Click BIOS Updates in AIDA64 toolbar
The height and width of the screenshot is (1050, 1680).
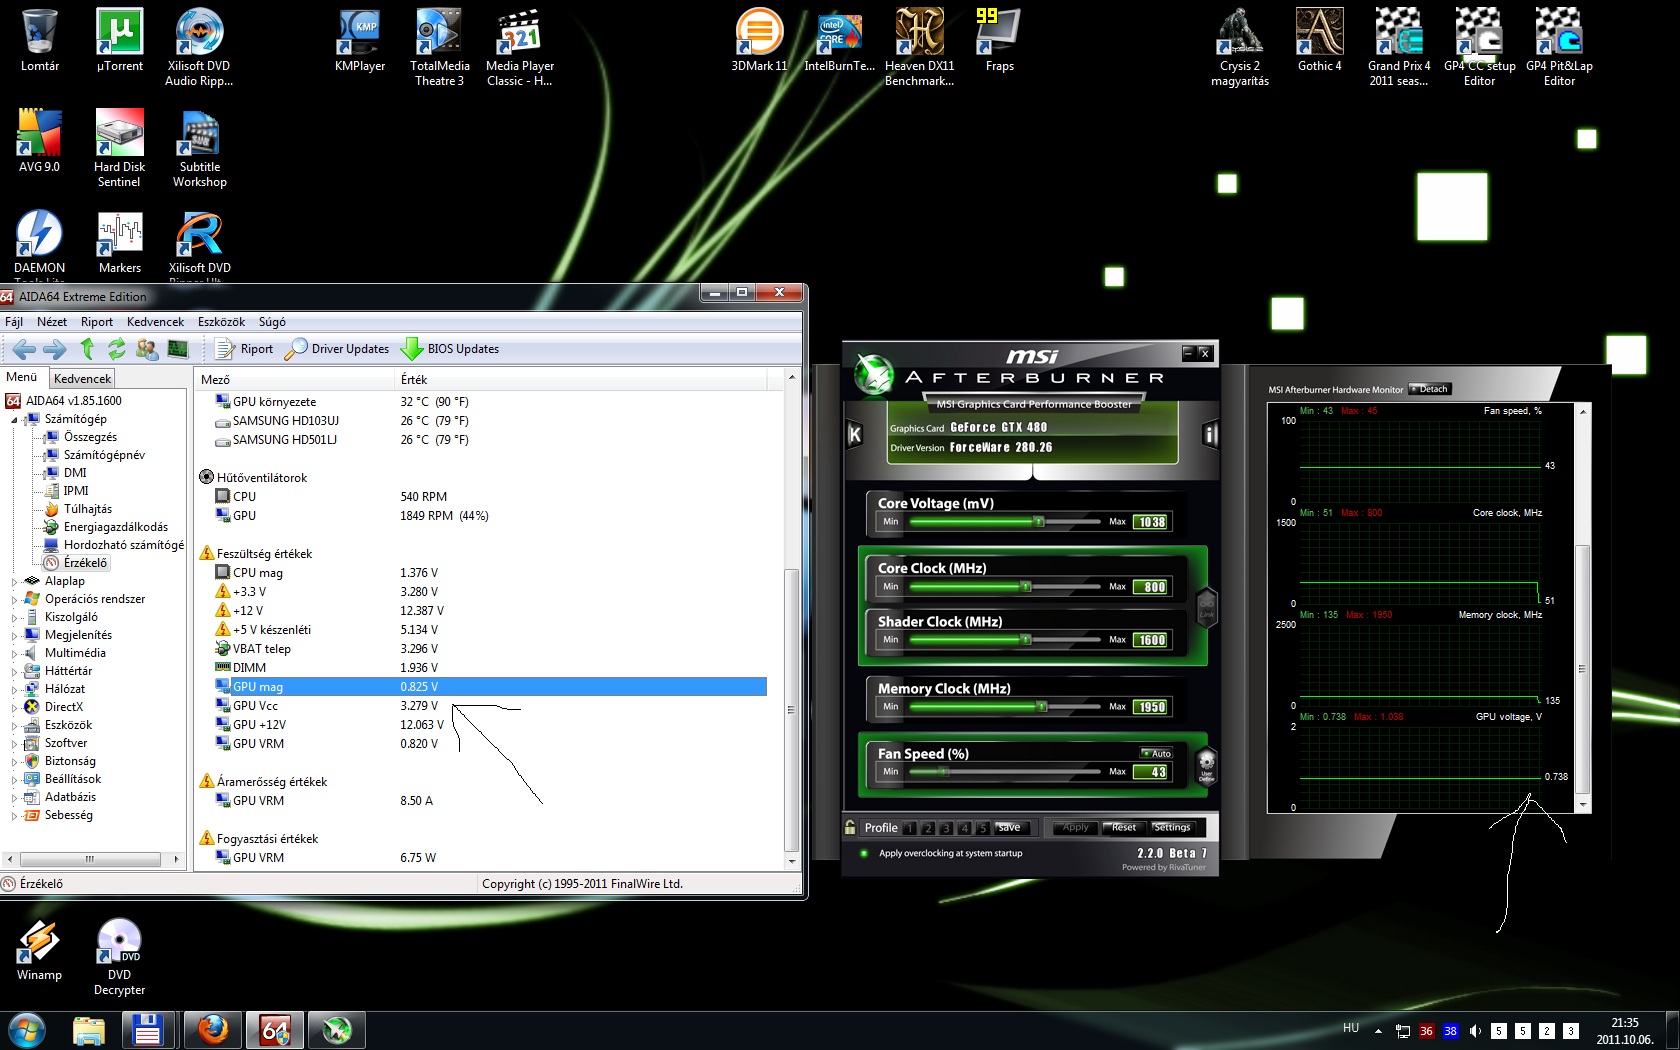(450, 349)
